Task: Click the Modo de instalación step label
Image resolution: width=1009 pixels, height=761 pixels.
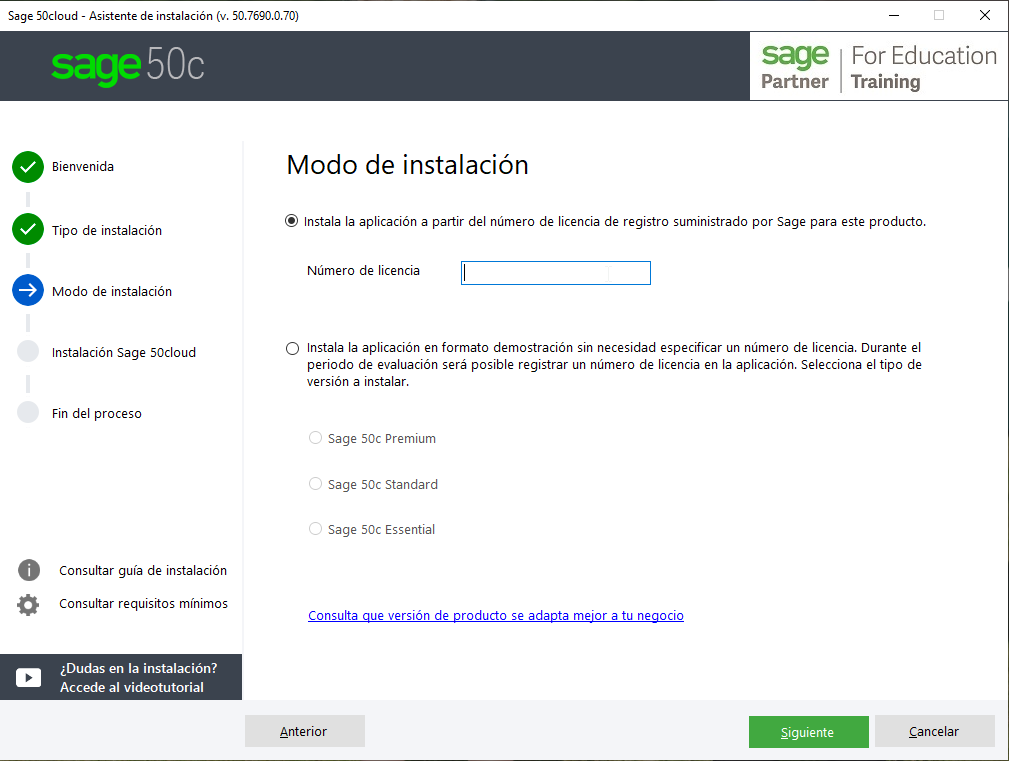Action: tap(112, 291)
